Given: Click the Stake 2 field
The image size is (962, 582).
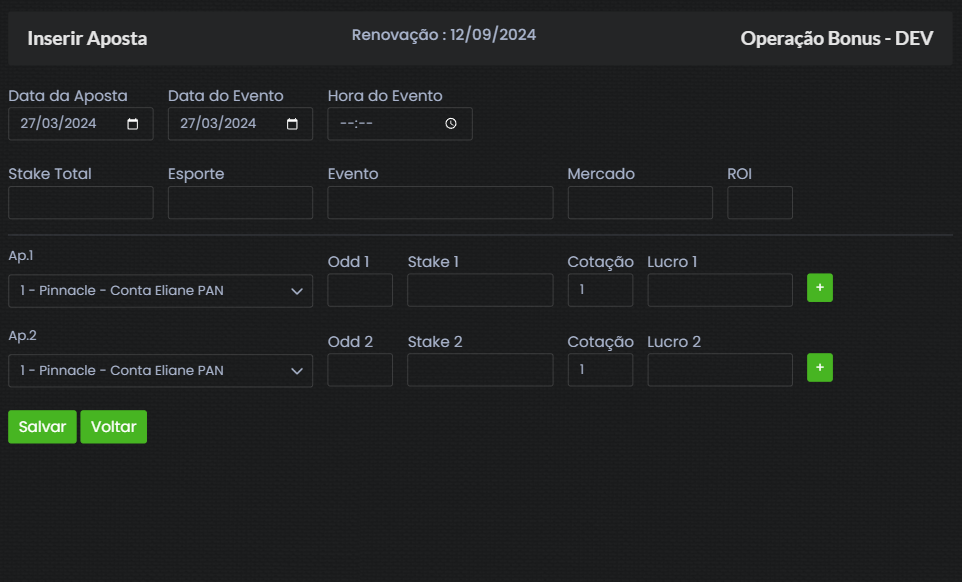Looking at the screenshot, I should pyautogui.click(x=480, y=370).
